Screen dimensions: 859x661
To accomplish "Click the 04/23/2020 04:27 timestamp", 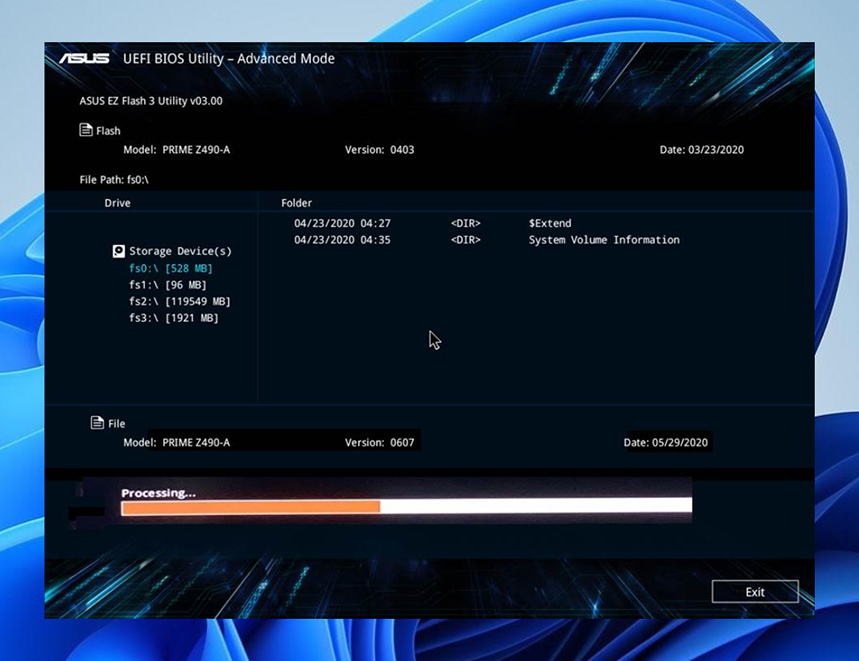I will click(x=342, y=223).
